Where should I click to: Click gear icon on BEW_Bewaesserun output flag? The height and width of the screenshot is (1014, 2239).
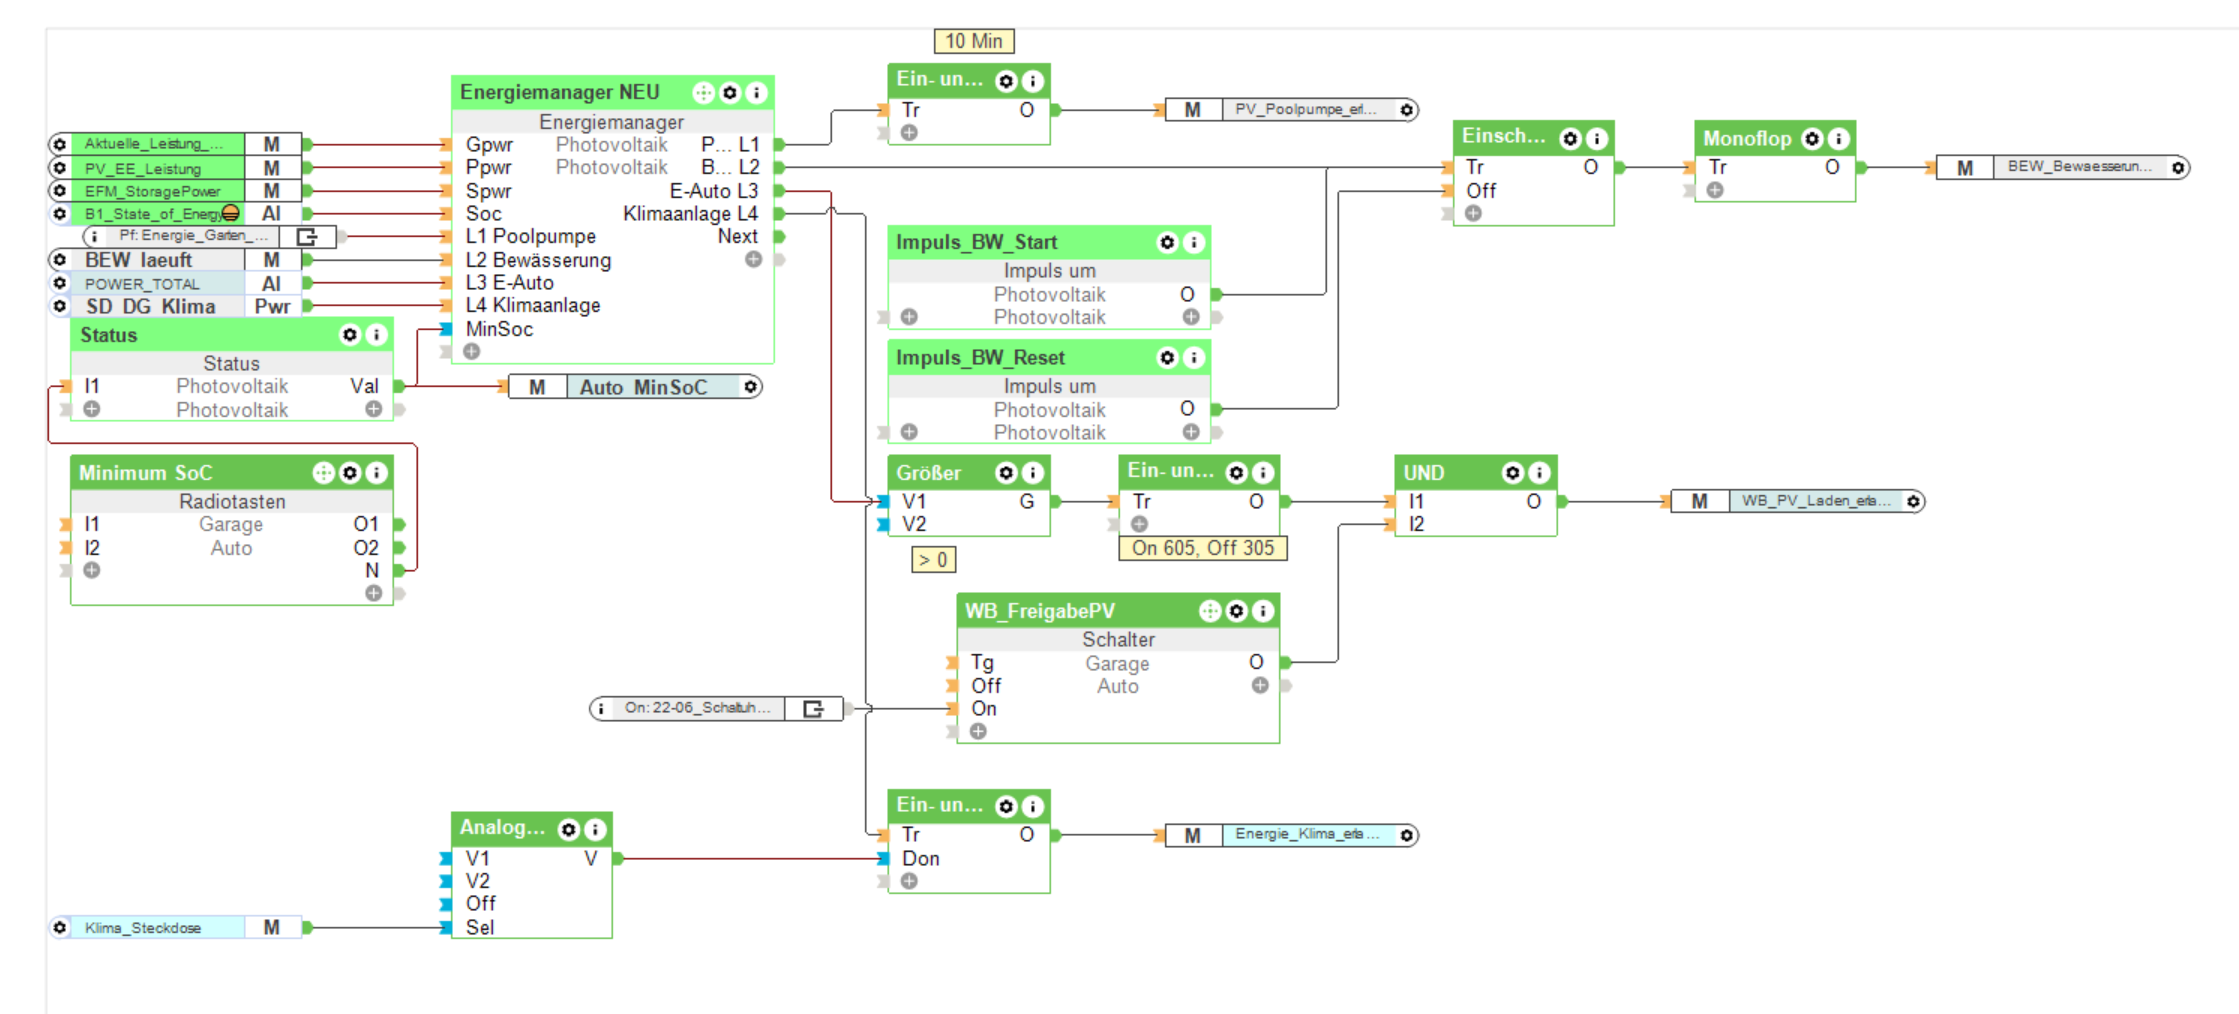click(2177, 167)
